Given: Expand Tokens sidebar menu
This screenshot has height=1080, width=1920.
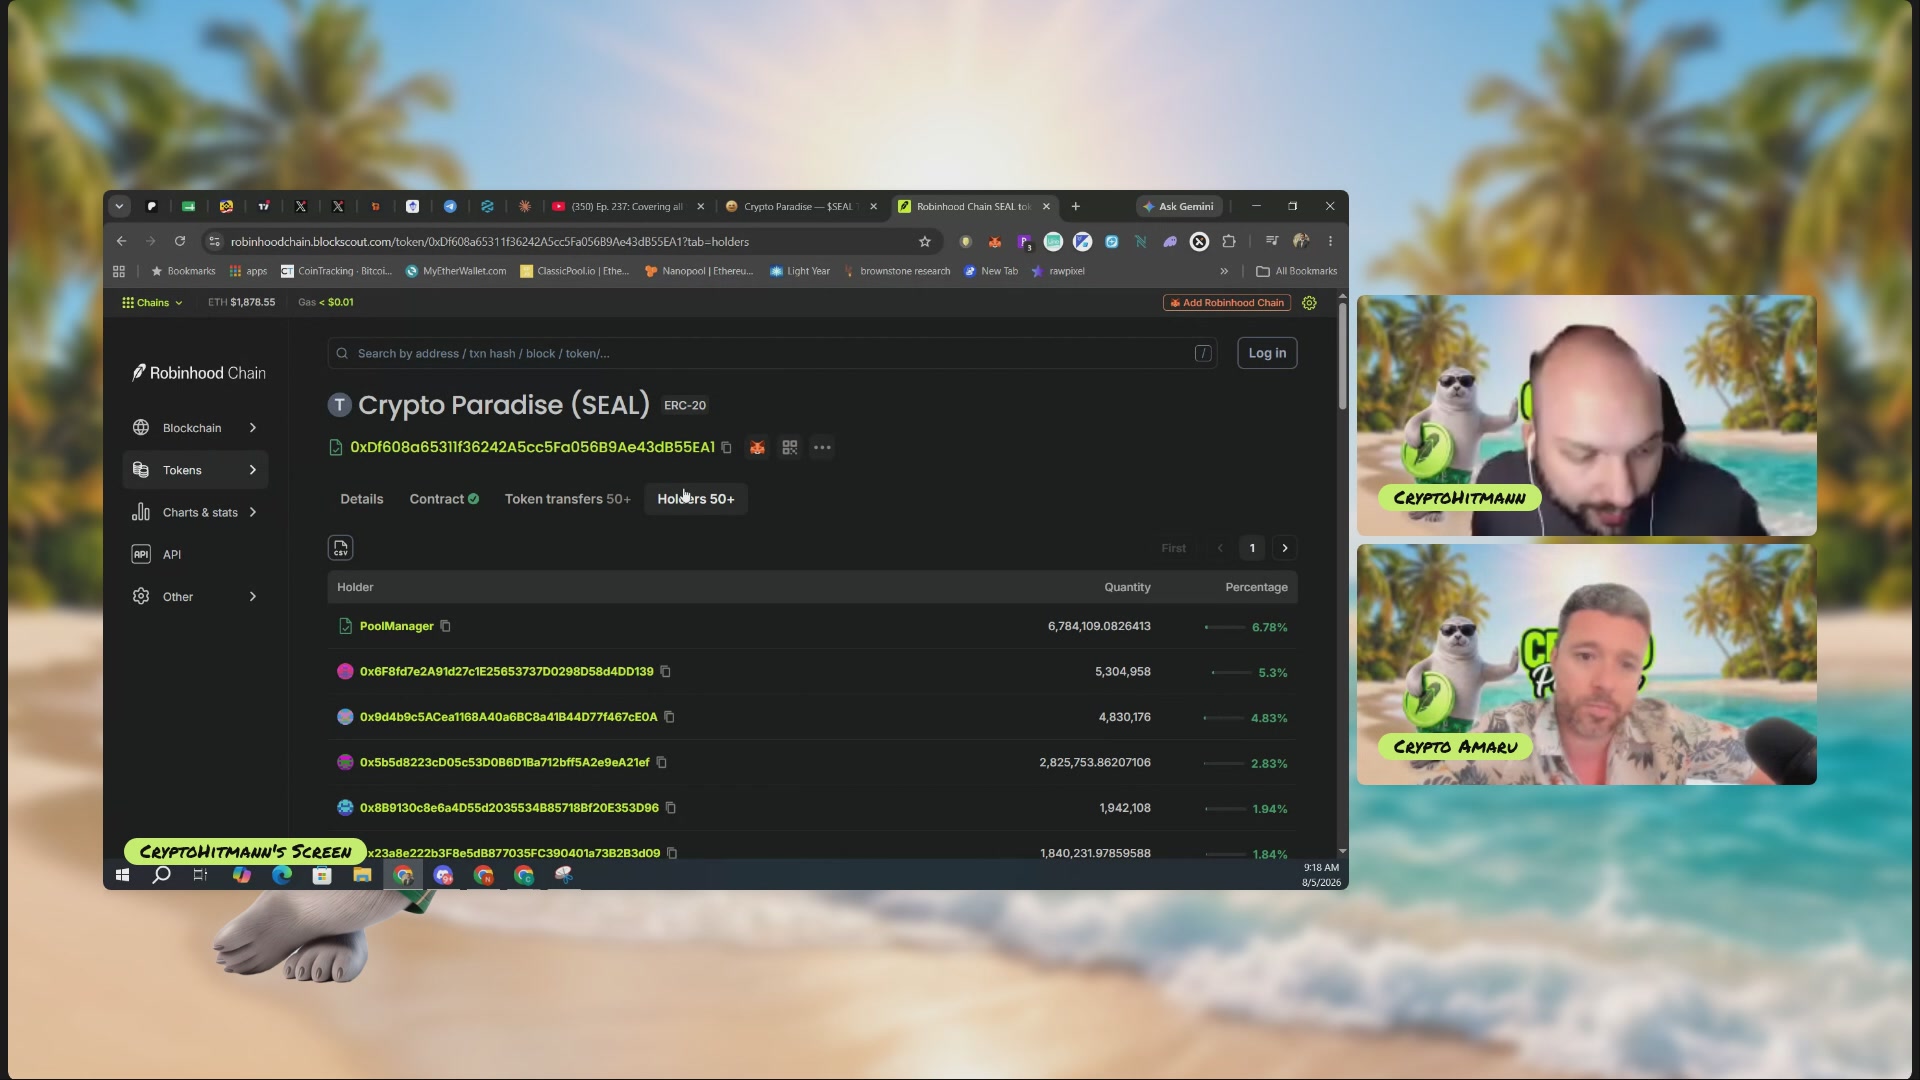Looking at the screenshot, I should [x=196, y=470].
